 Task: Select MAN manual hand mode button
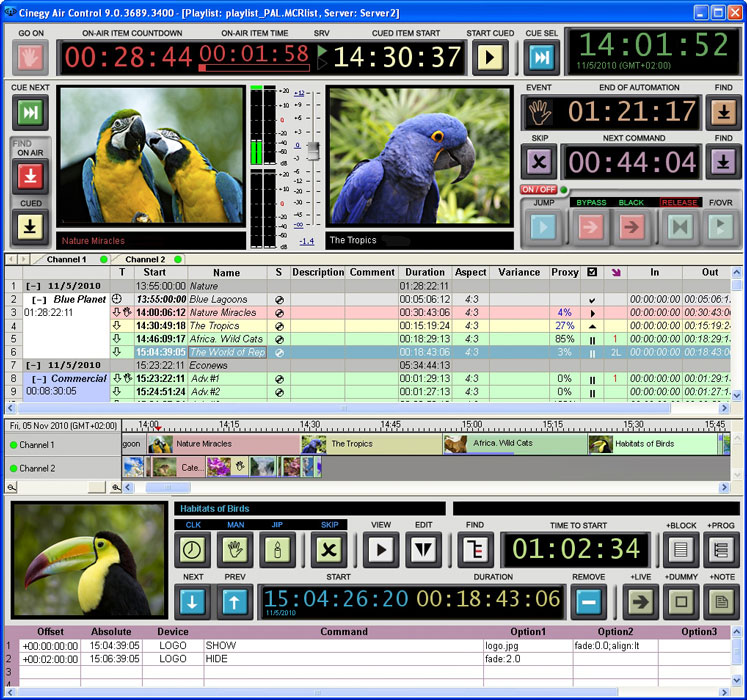[x=234, y=549]
